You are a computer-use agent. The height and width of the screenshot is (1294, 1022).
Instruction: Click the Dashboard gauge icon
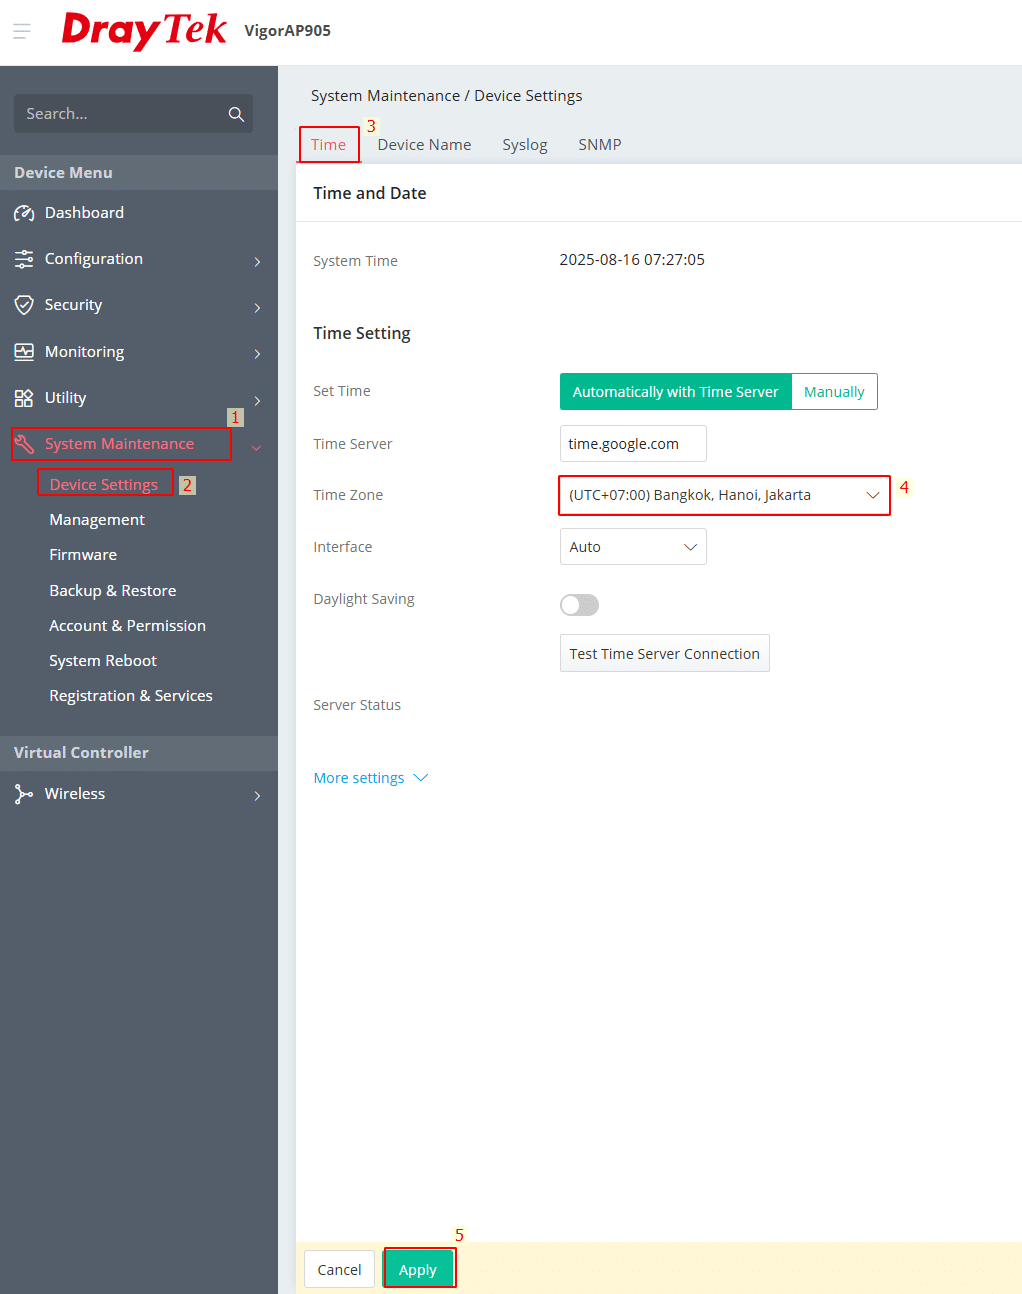tap(24, 213)
